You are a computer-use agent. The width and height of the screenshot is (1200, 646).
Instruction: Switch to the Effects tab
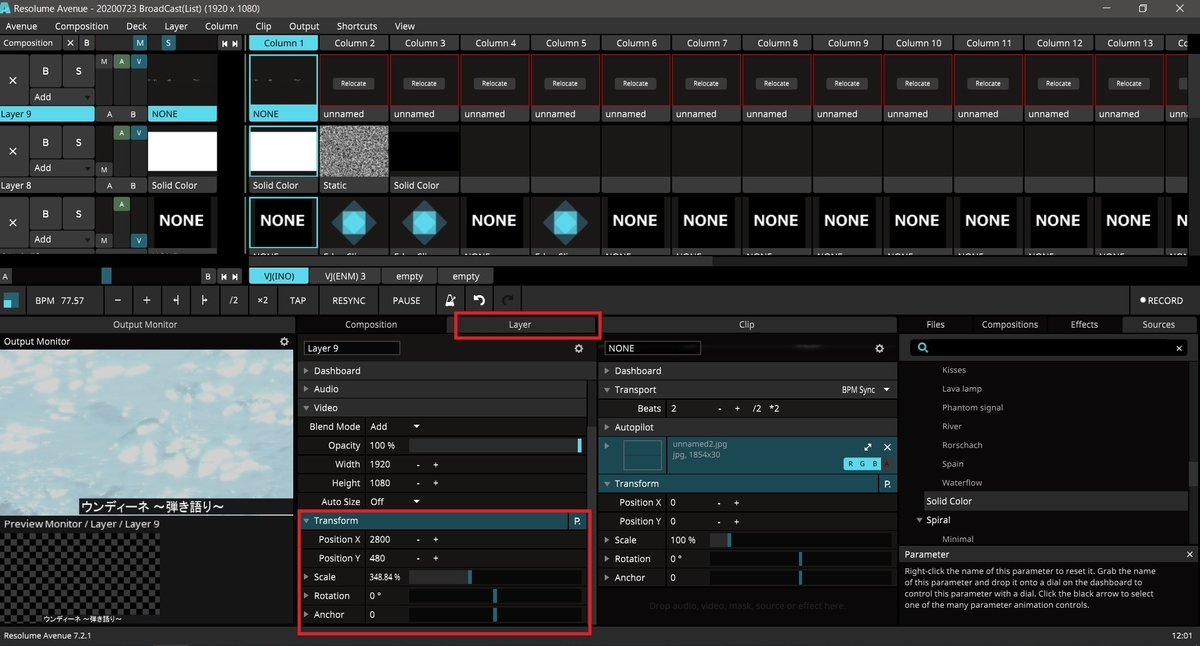[1084, 324]
